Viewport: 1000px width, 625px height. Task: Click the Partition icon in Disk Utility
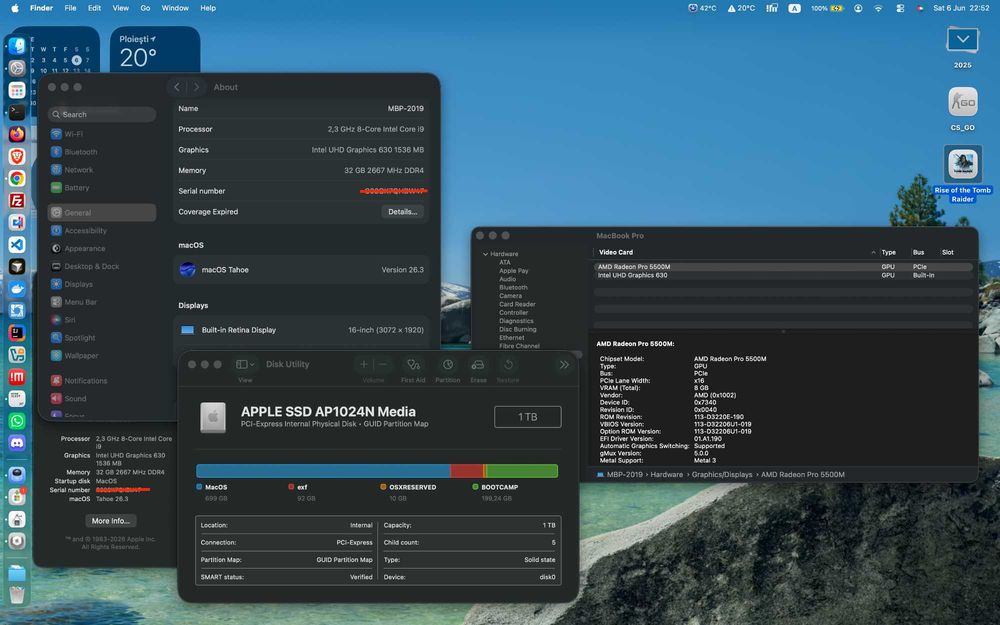click(x=448, y=365)
